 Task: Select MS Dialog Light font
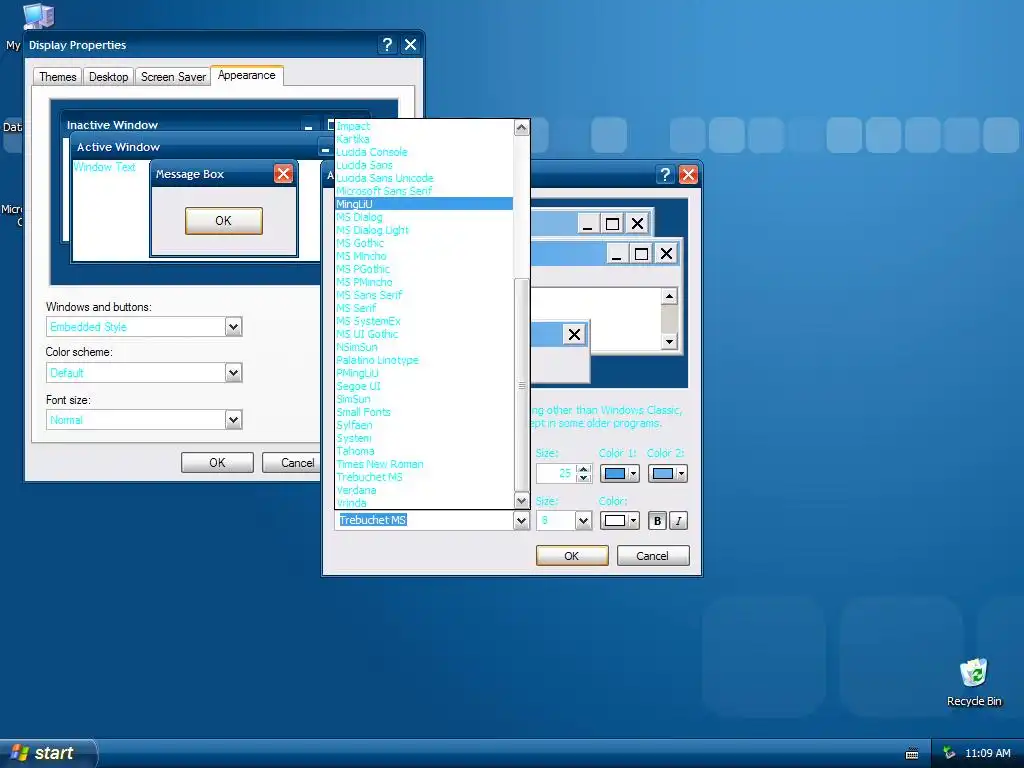point(424,230)
